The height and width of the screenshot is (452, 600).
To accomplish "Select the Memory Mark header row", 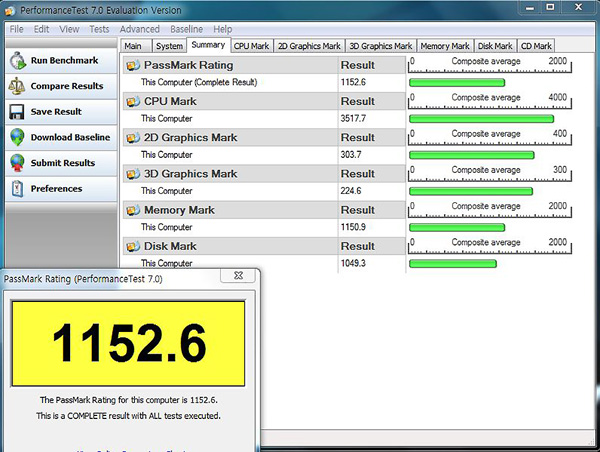I will click(x=264, y=210).
